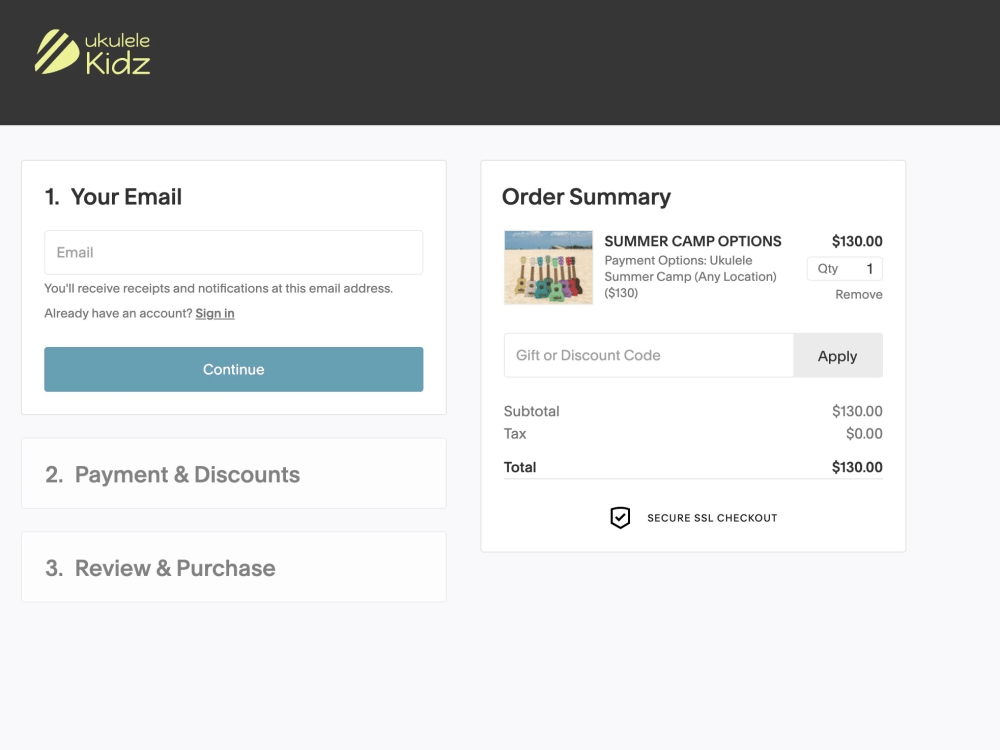Image resolution: width=1000 pixels, height=750 pixels.
Task: Open the Sign in link
Action: pyautogui.click(x=215, y=313)
